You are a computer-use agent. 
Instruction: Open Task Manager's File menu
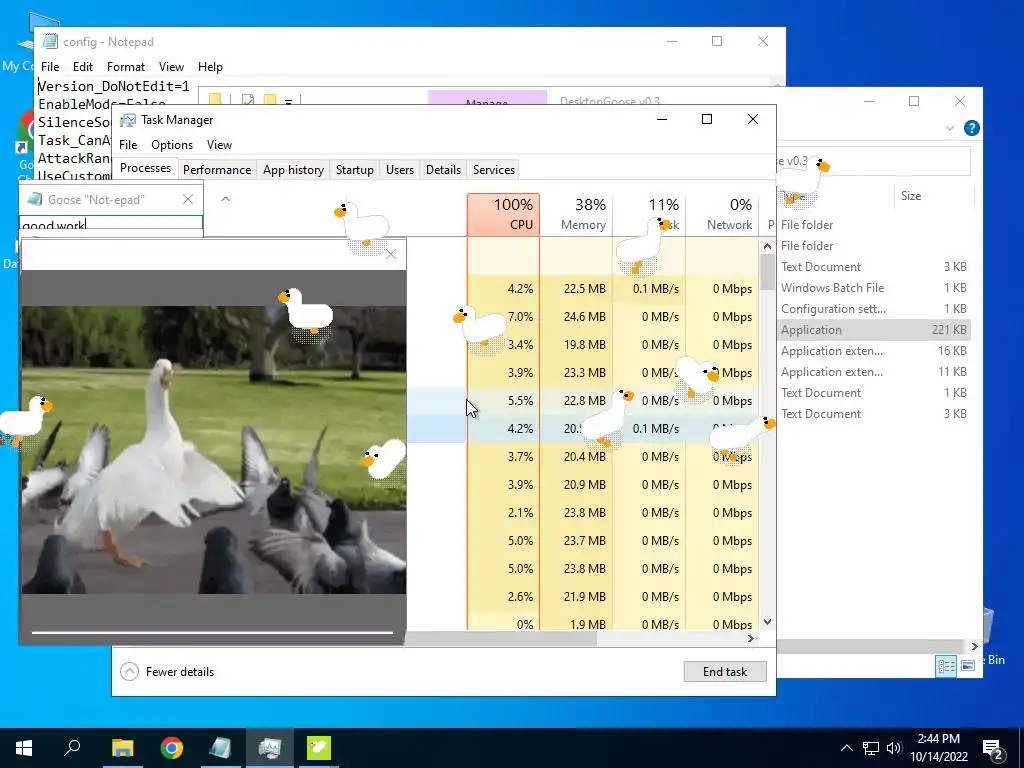[128, 145]
